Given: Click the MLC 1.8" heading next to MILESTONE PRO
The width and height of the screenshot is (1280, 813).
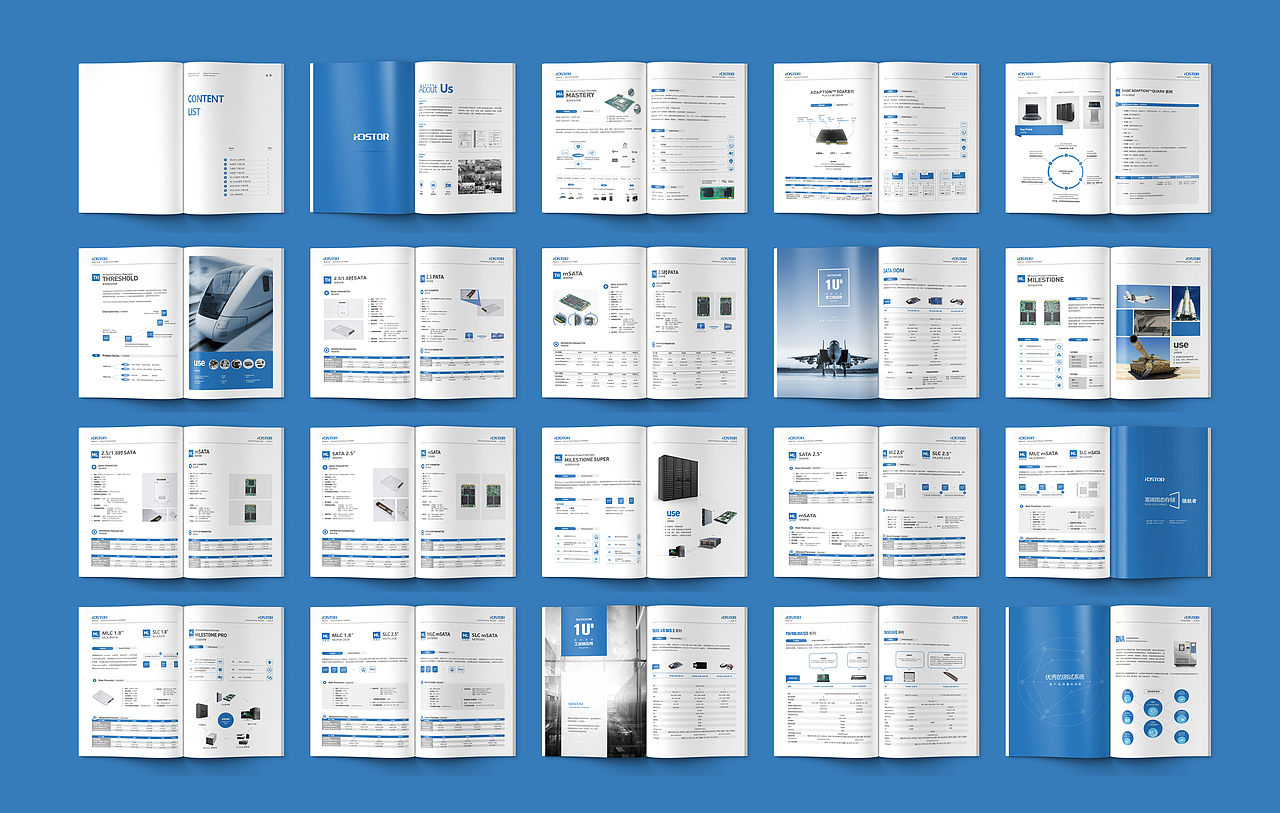Looking at the screenshot, I should point(115,634).
